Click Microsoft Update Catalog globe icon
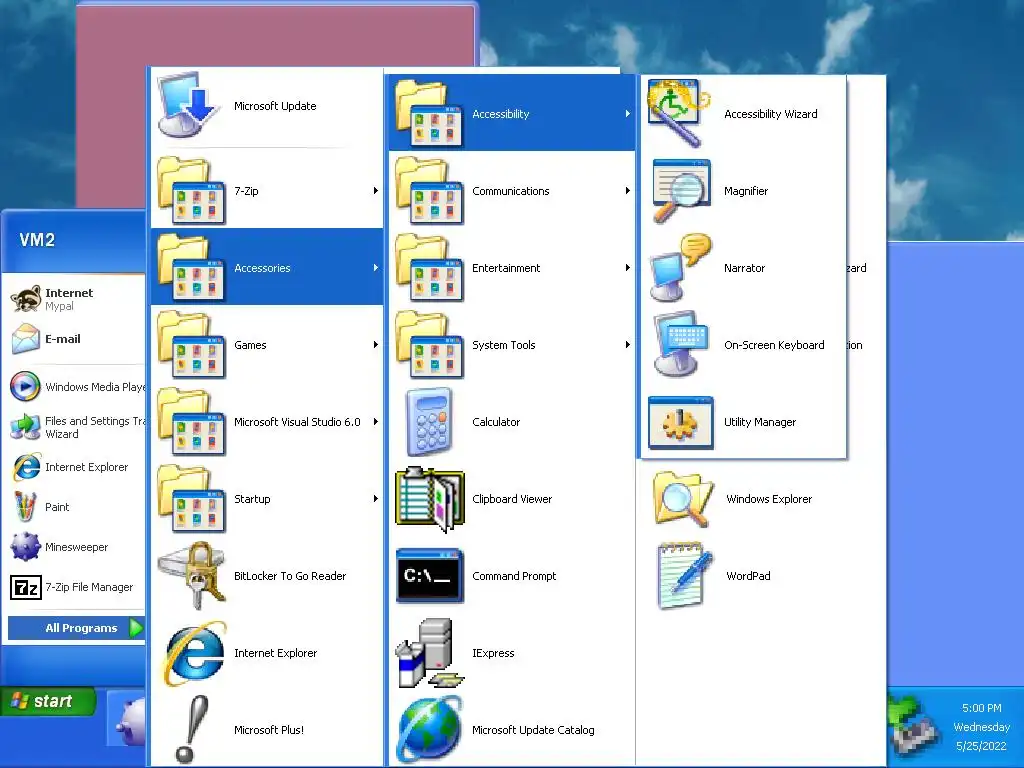The height and width of the screenshot is (768, 1024). pos(429,730)
